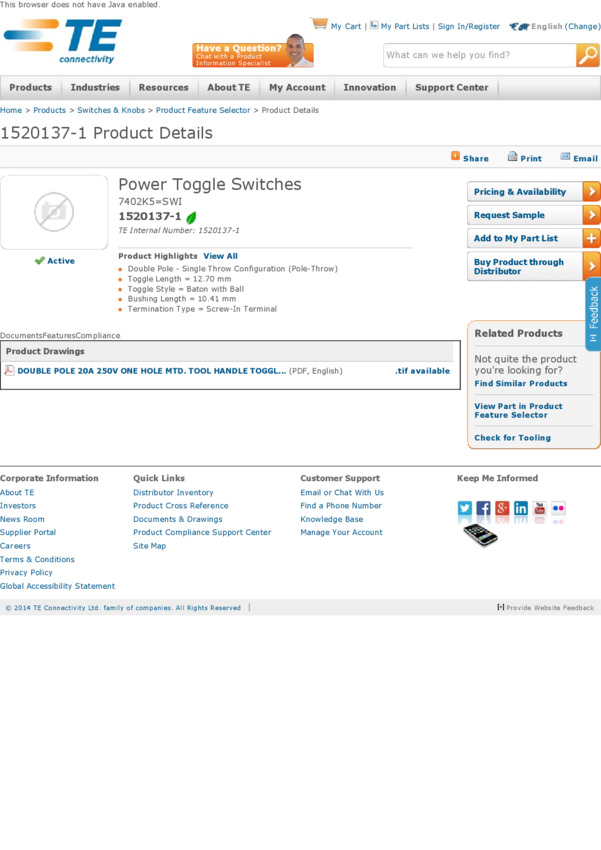Click Manage Your Account link
This screenshot has width=601, height=850.
point(341,532)
